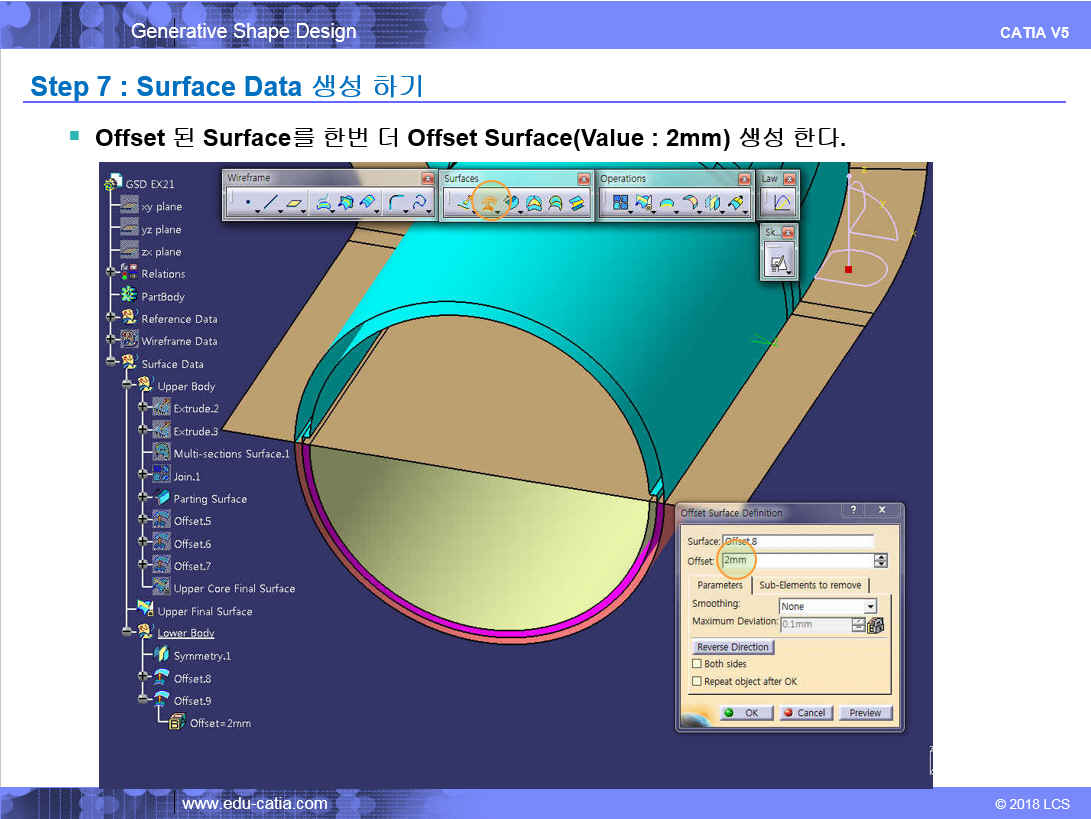The image size is (1091, 819).
Task: Collapse the Upper Body node
Action: (x=127, y=386)
